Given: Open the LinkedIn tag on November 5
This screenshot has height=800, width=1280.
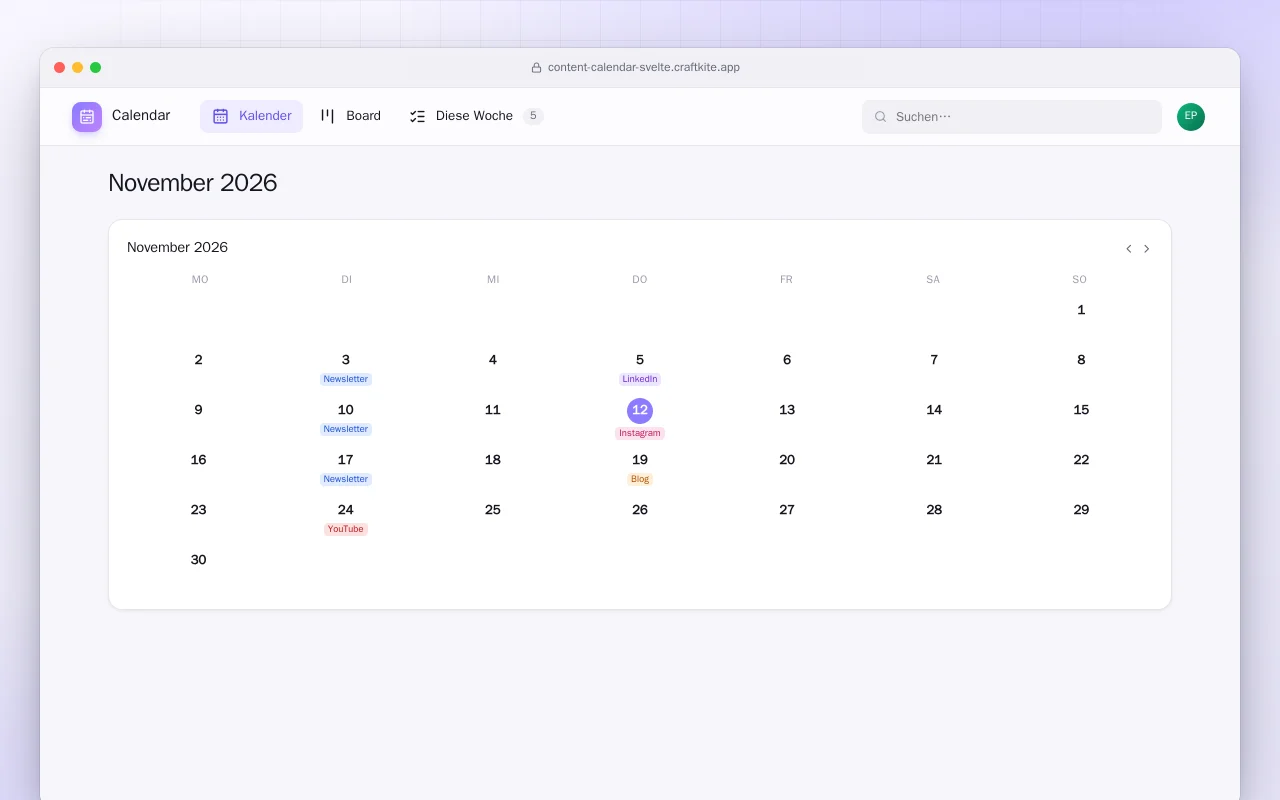Looking at the screenshot, I should pos(640,379).
